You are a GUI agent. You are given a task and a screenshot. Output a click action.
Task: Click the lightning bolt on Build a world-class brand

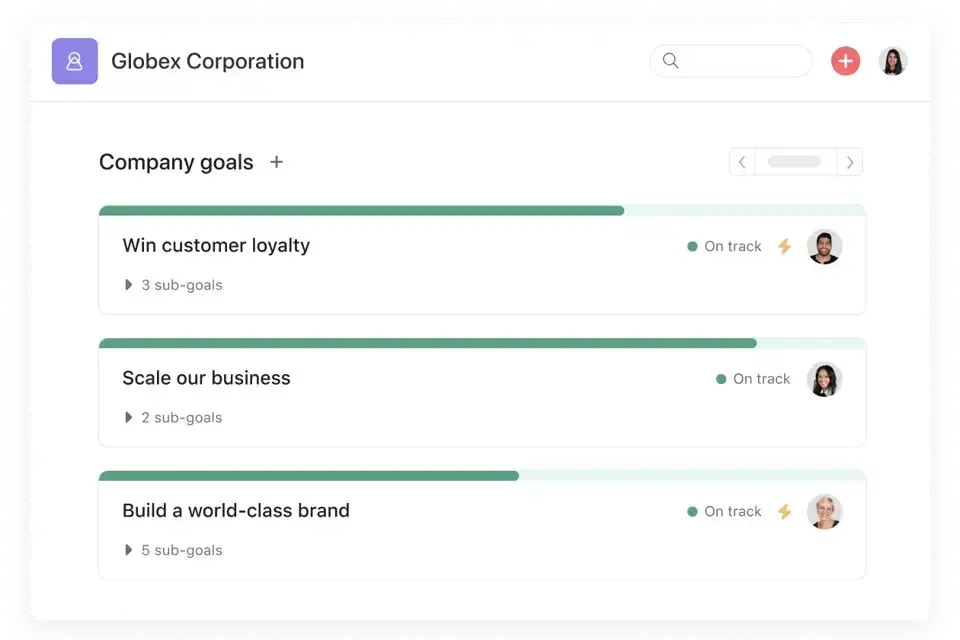[784, 511]
